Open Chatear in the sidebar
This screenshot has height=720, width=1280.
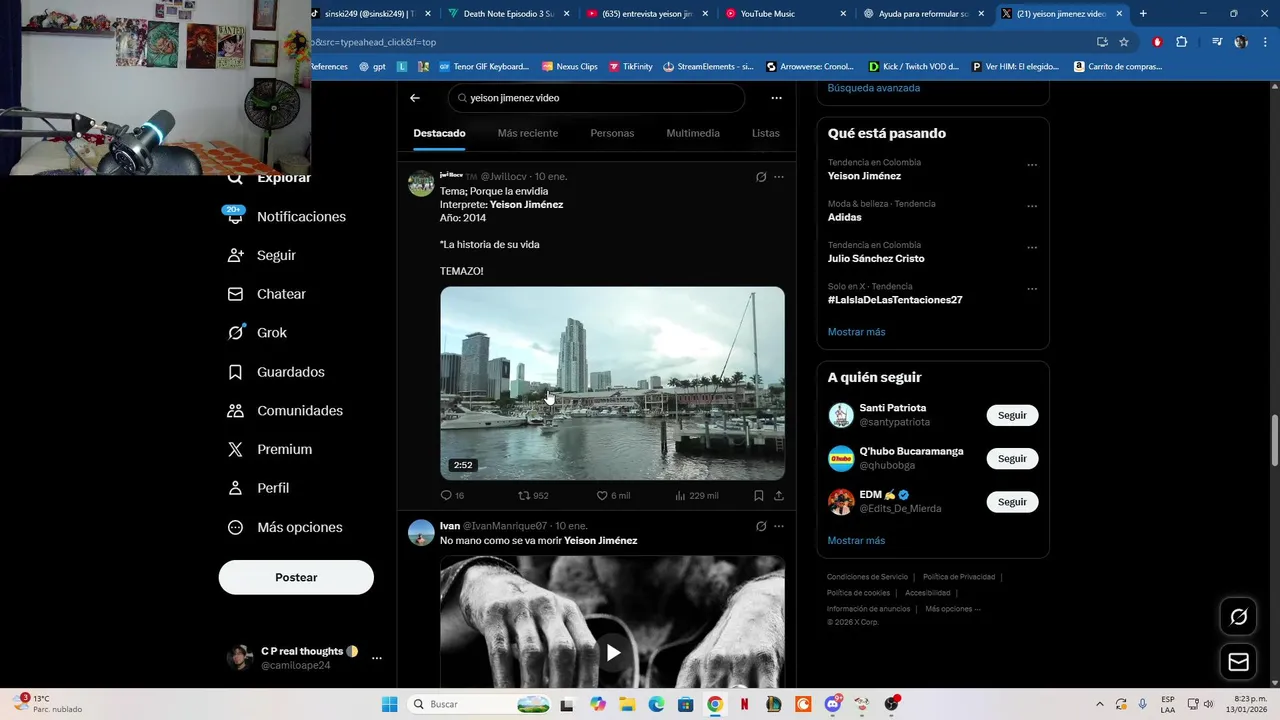coord(268,294)
